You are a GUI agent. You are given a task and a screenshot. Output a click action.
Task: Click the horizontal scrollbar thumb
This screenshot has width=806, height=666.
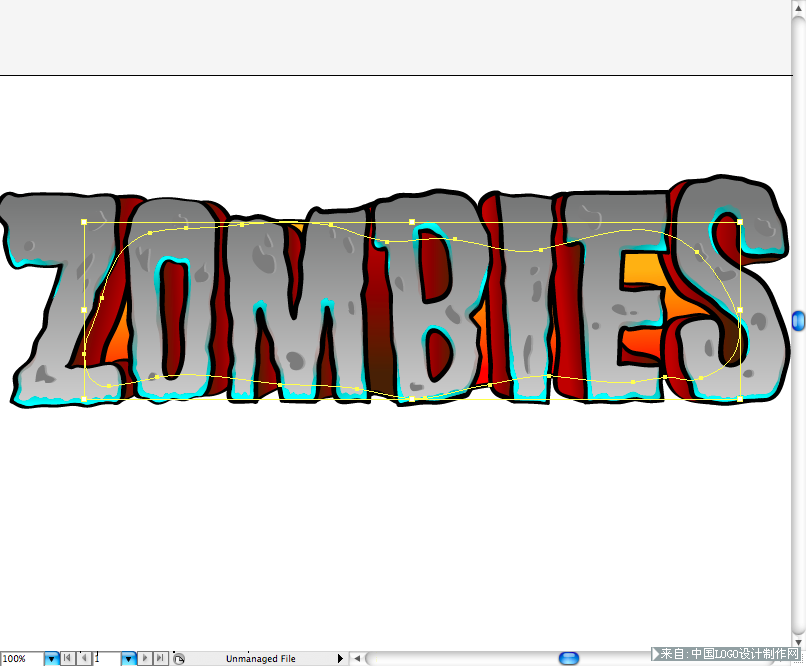click(x=569, y=658)
